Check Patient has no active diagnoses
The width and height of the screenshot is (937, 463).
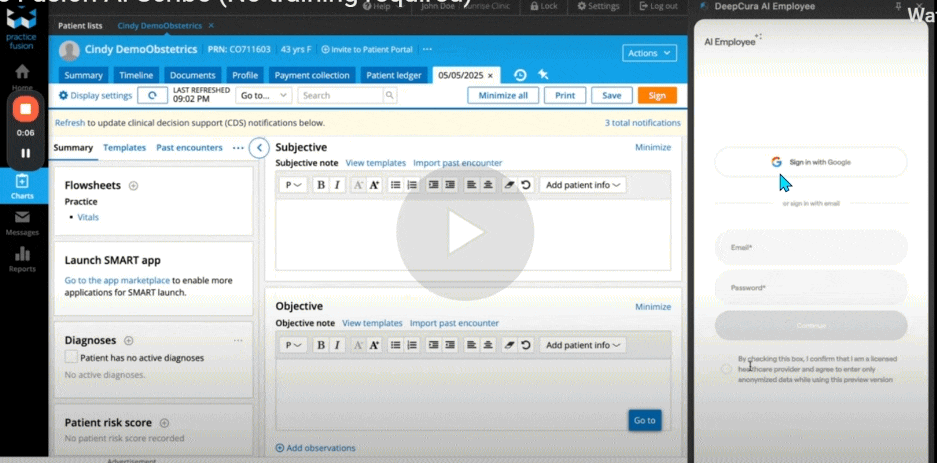click(71, 358)
